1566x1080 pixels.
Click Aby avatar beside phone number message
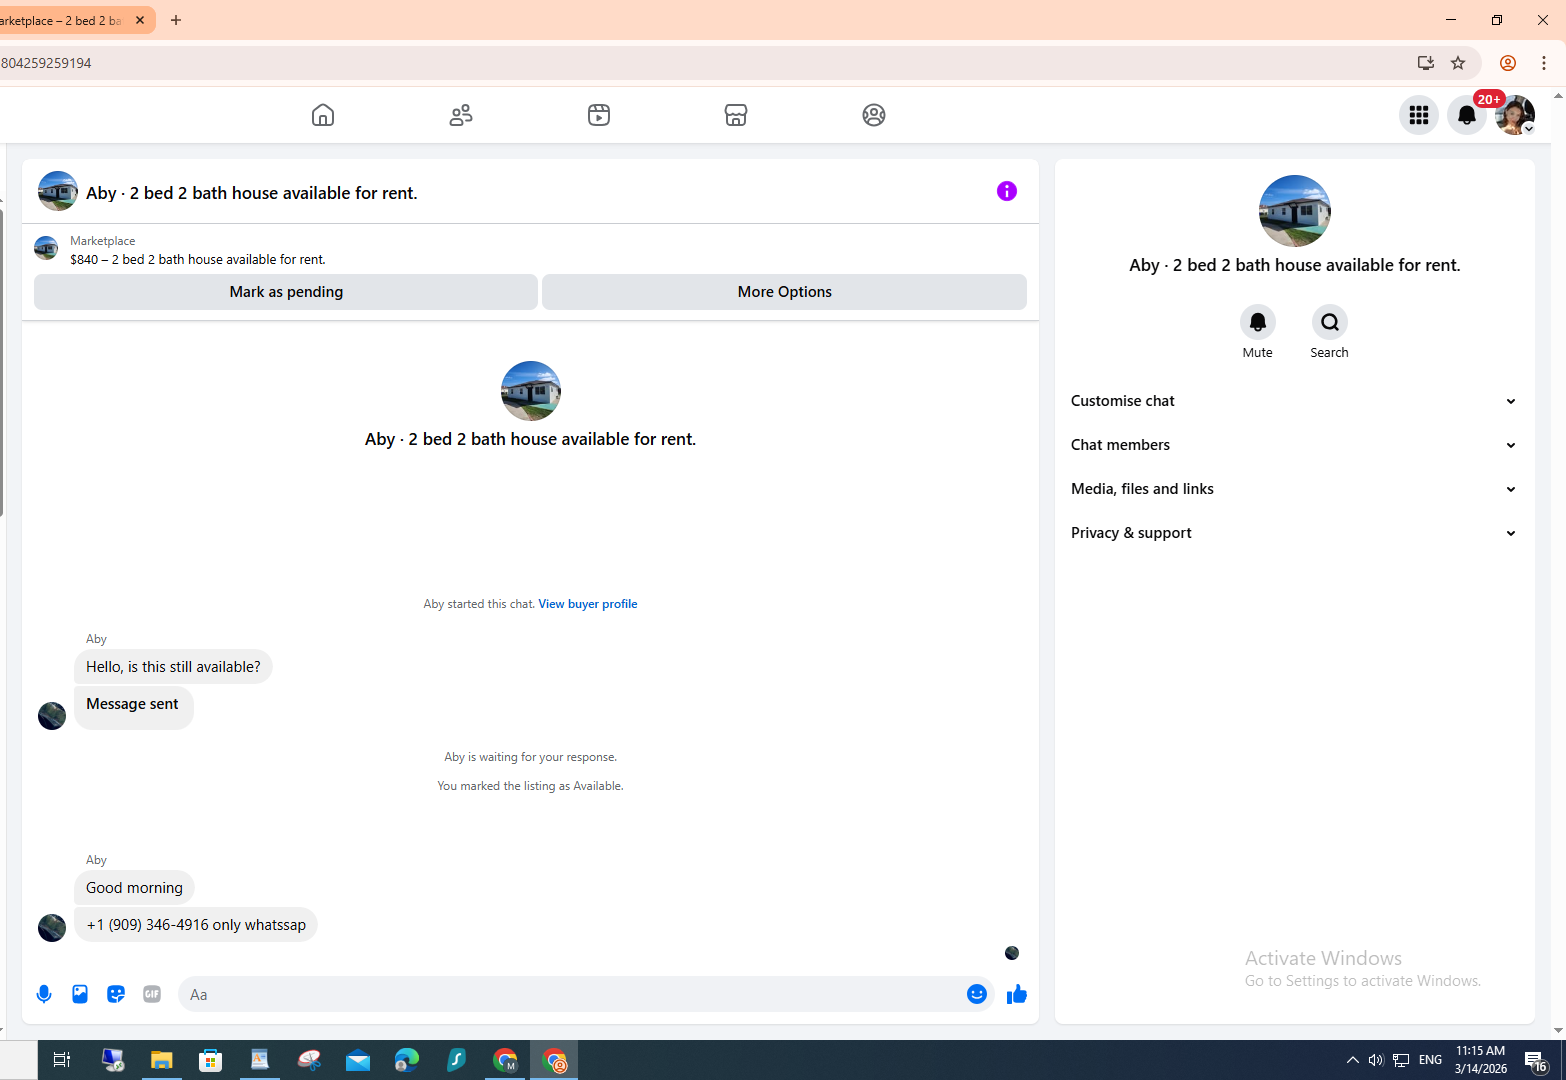tap(52, 928)
